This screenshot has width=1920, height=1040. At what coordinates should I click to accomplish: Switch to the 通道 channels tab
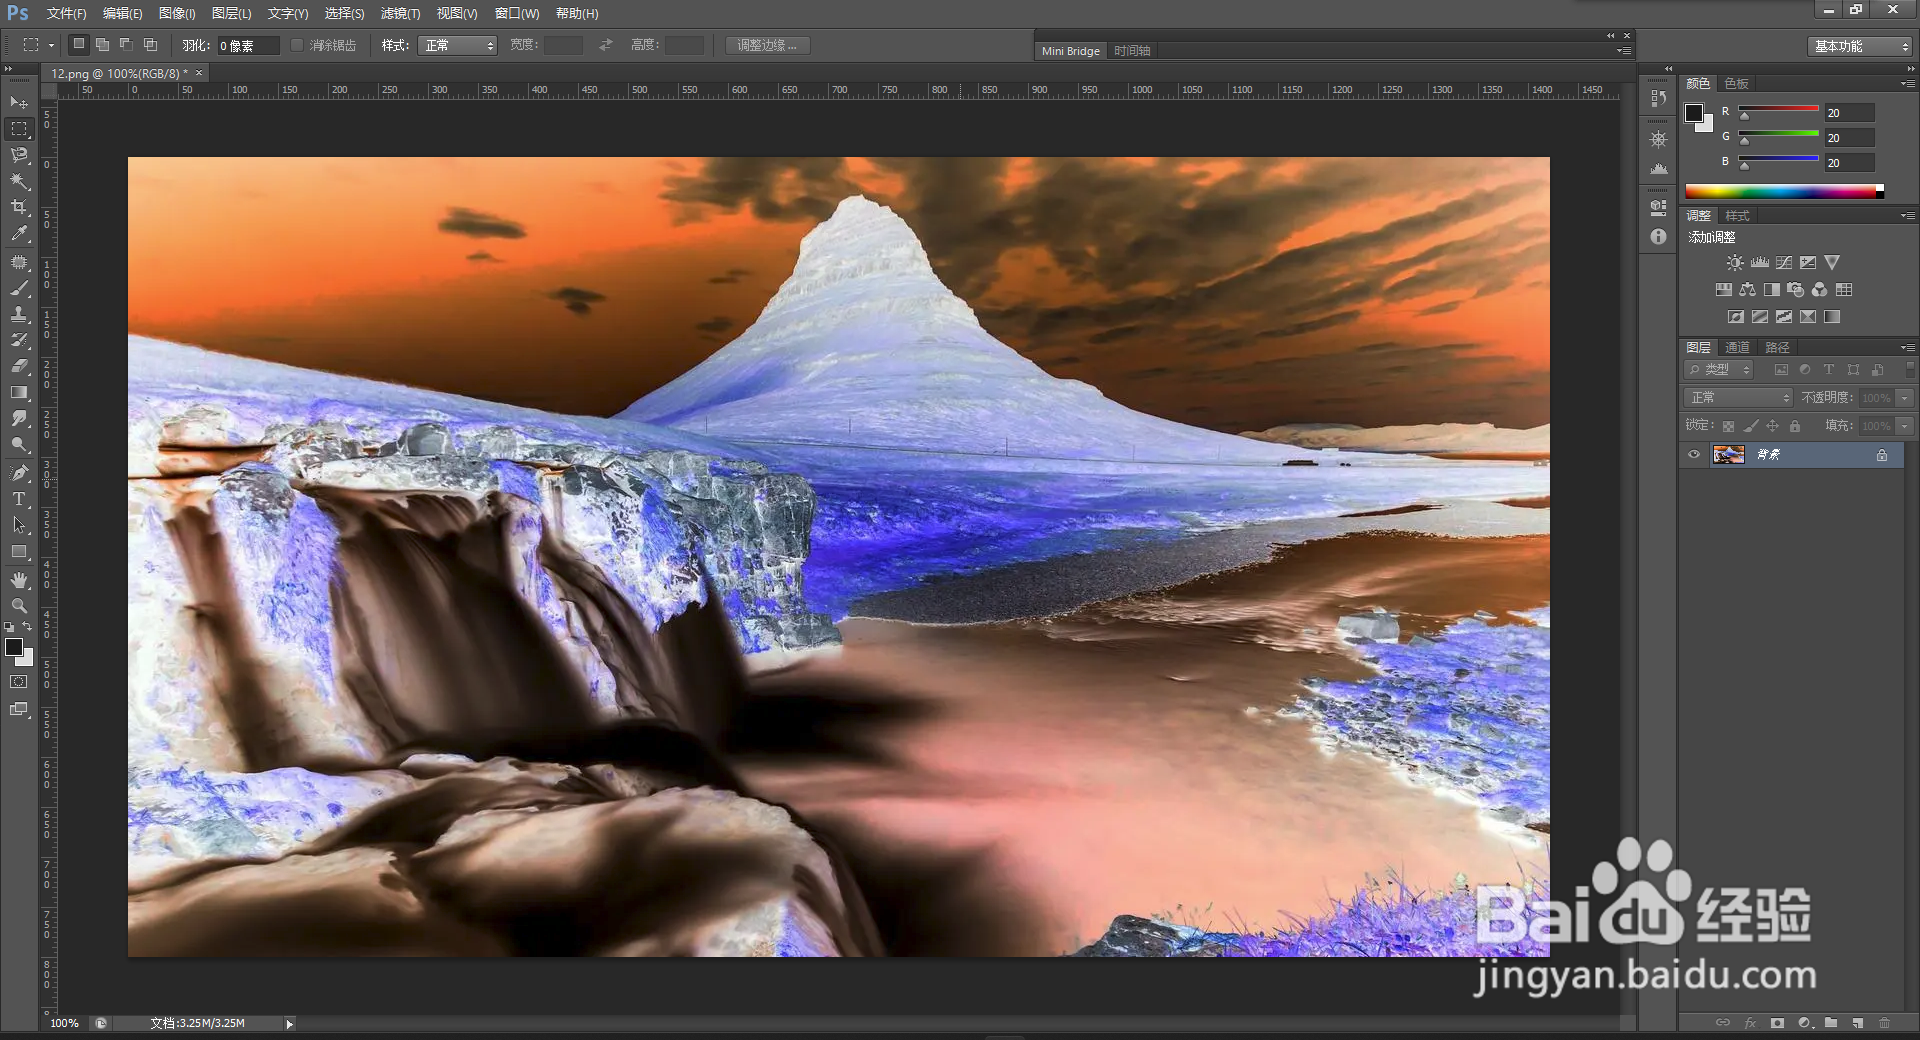tap(1738, 347)
